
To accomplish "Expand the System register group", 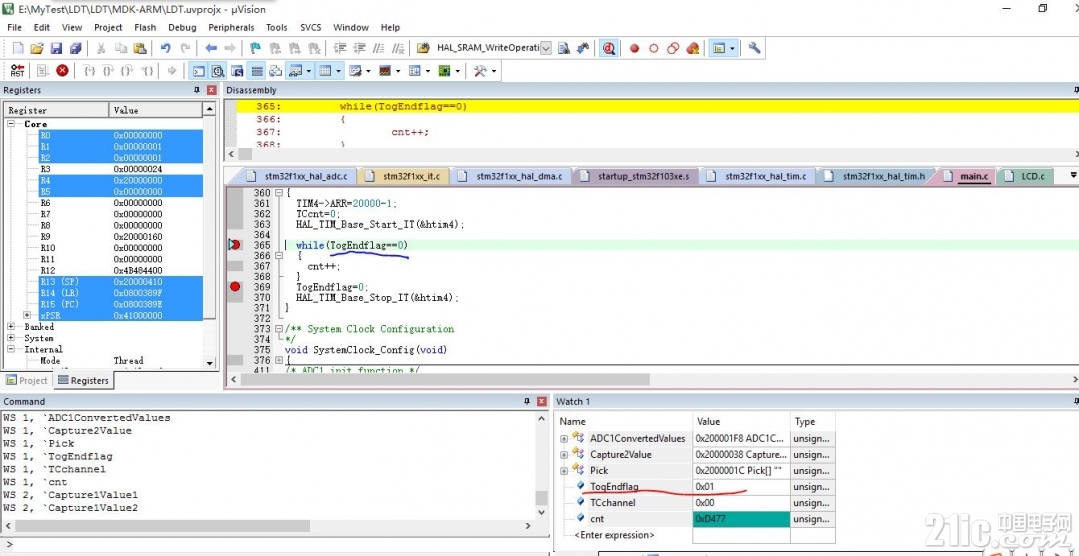I will (x=12, y=338).
